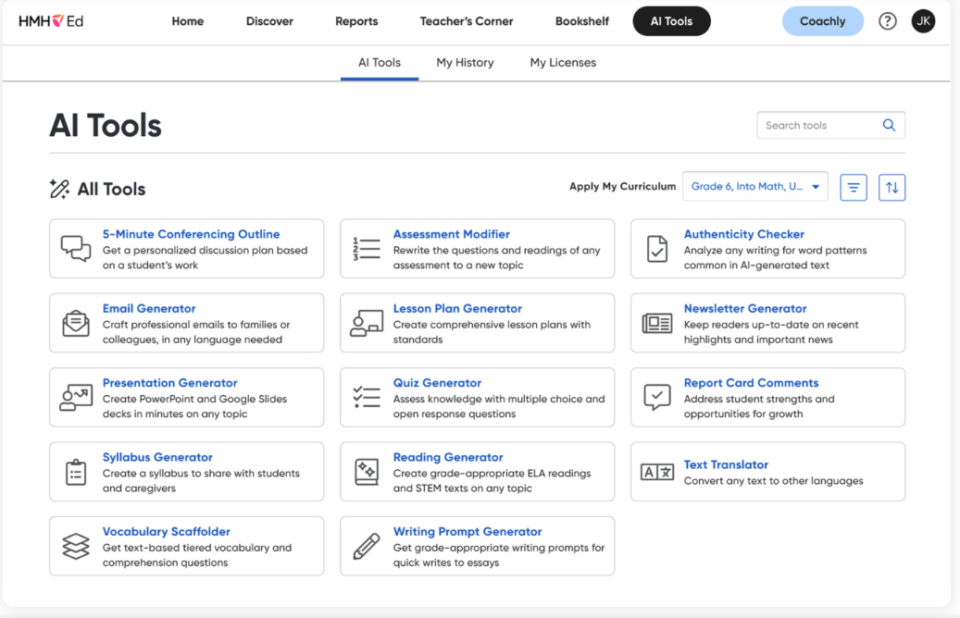Image resolution: width=960 pixels, height=618 pixels.
Task: Click the Newsletter Generator newspaper icon
Action: tap(657, 323)
